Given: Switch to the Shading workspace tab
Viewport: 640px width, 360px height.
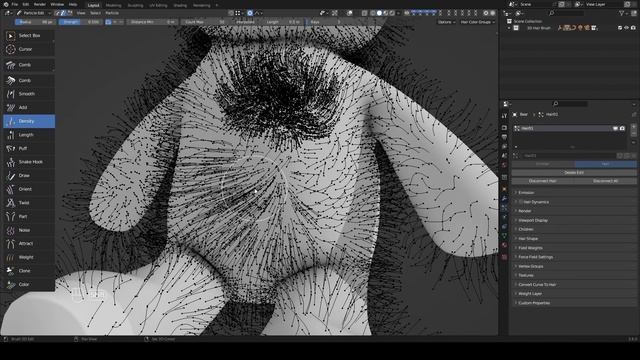Looking at the screenshot, I should (x=180, y=5).
